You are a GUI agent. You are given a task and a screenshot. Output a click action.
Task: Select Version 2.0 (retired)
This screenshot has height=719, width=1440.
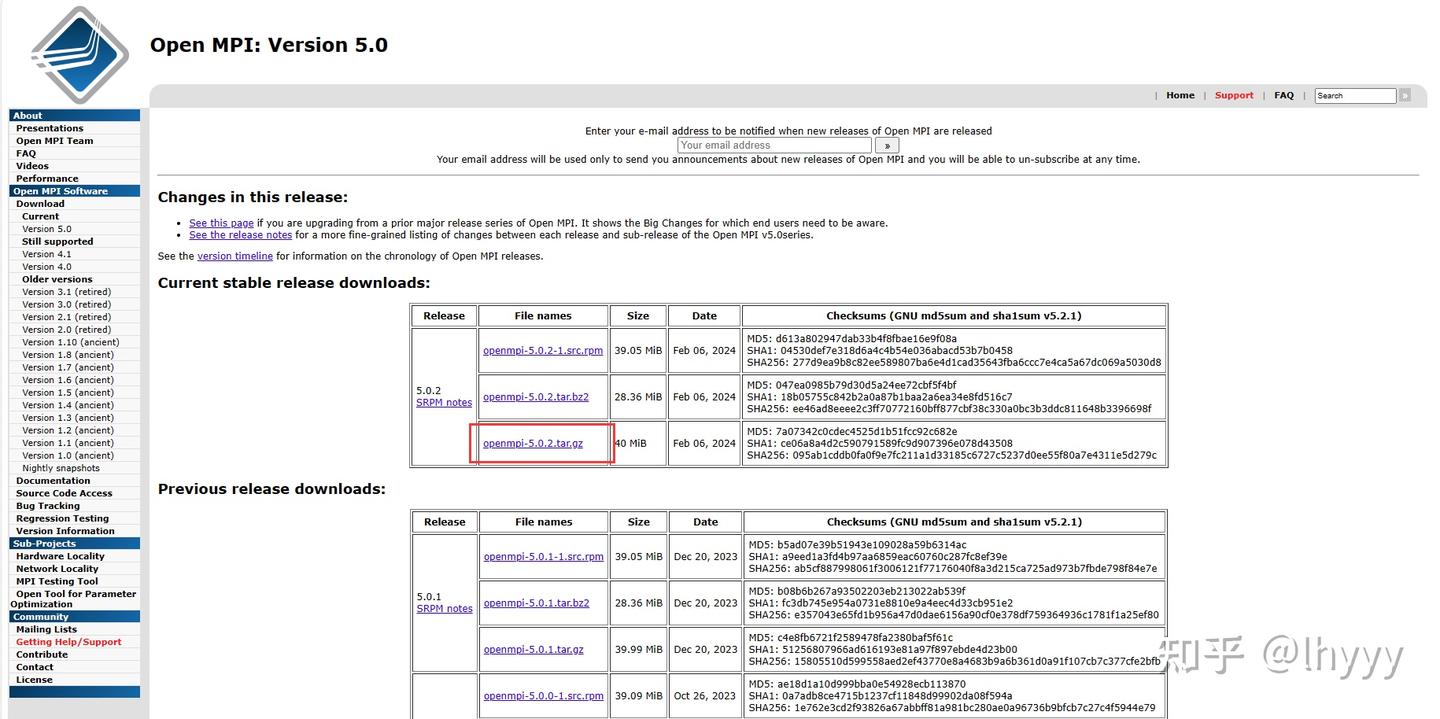(67, 330)
